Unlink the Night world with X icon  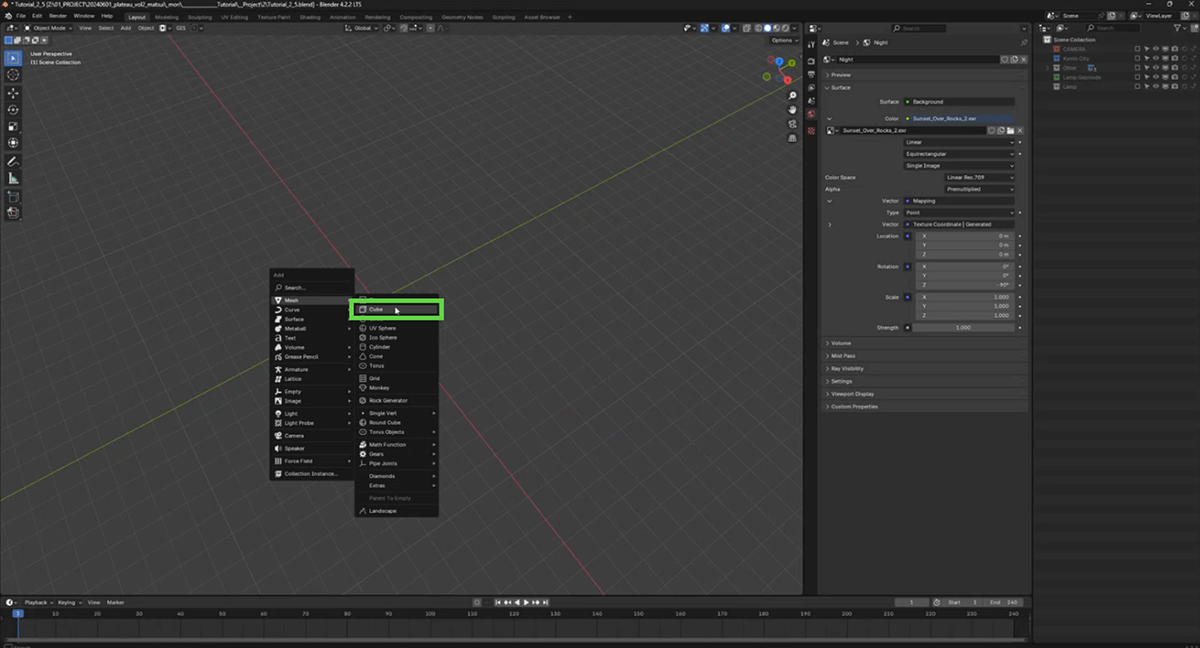coord(1022,59)
